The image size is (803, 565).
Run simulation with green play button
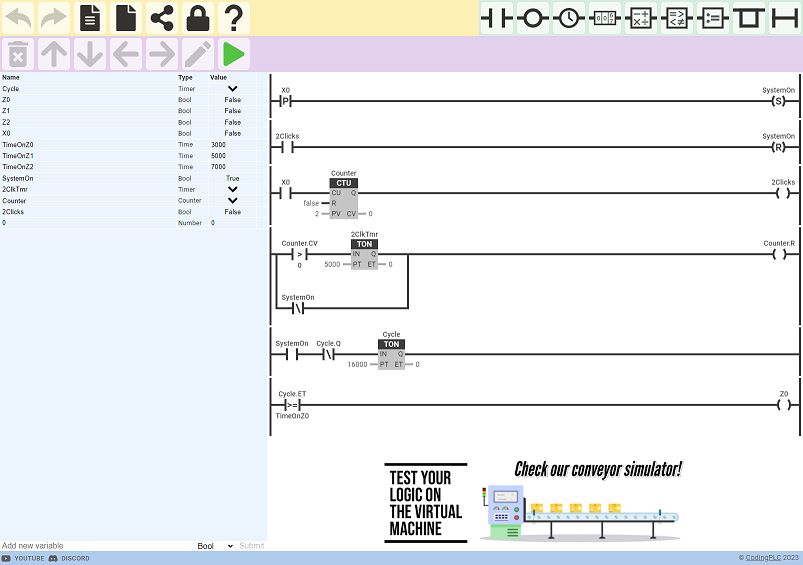(234, 54)
